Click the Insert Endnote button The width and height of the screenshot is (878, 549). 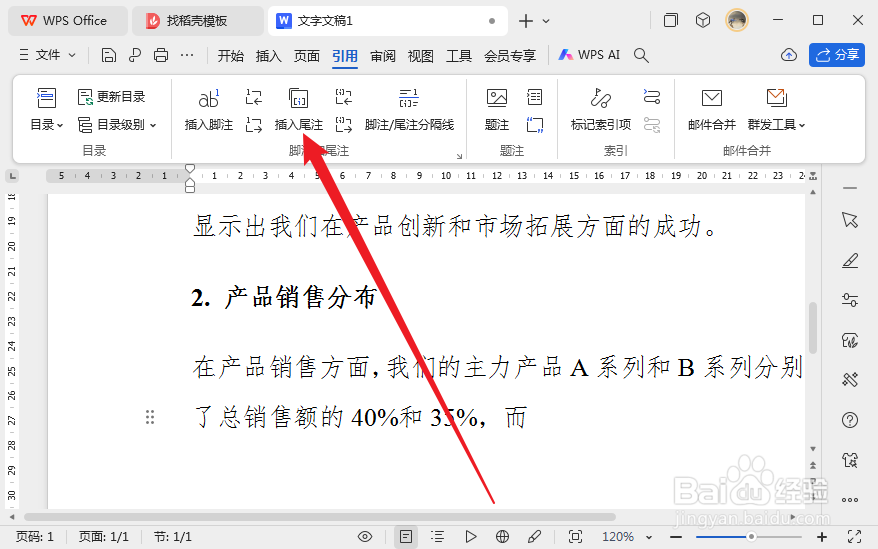[298, 110]
